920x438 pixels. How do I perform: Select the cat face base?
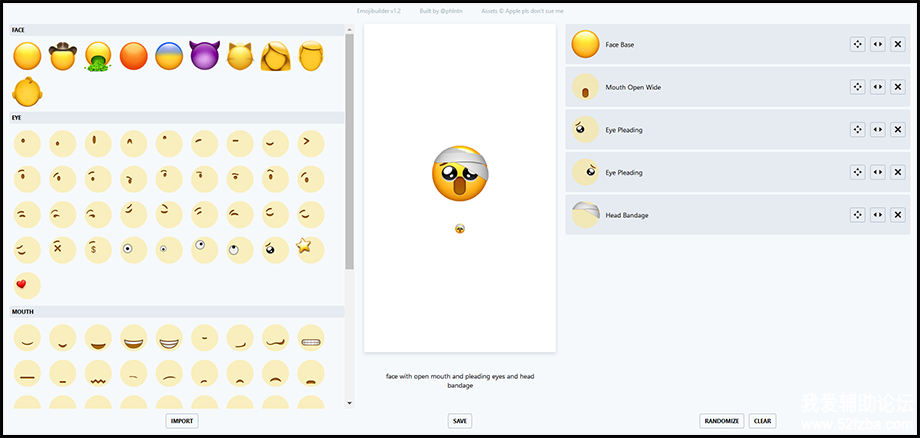pos(240,56)
